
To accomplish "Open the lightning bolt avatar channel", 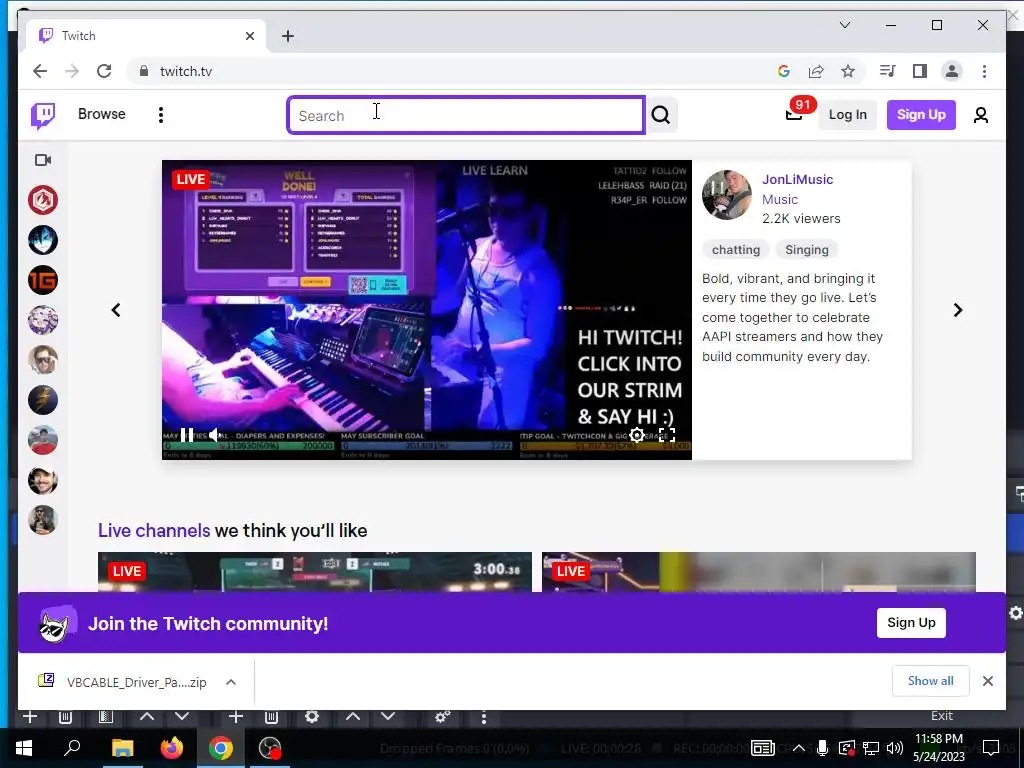I will click(43, 400).
